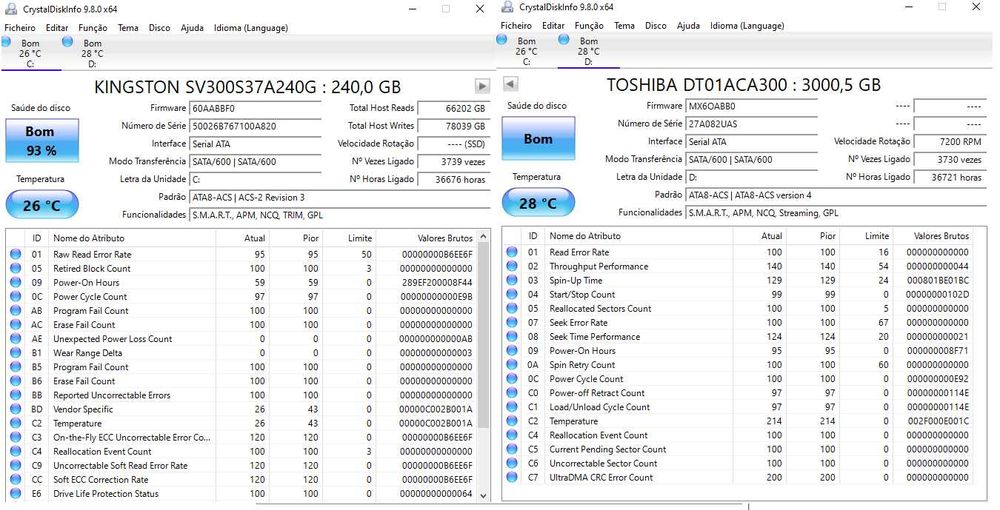Click status icon for Reported Uncorrectable Errors

[x=15, y=395]
